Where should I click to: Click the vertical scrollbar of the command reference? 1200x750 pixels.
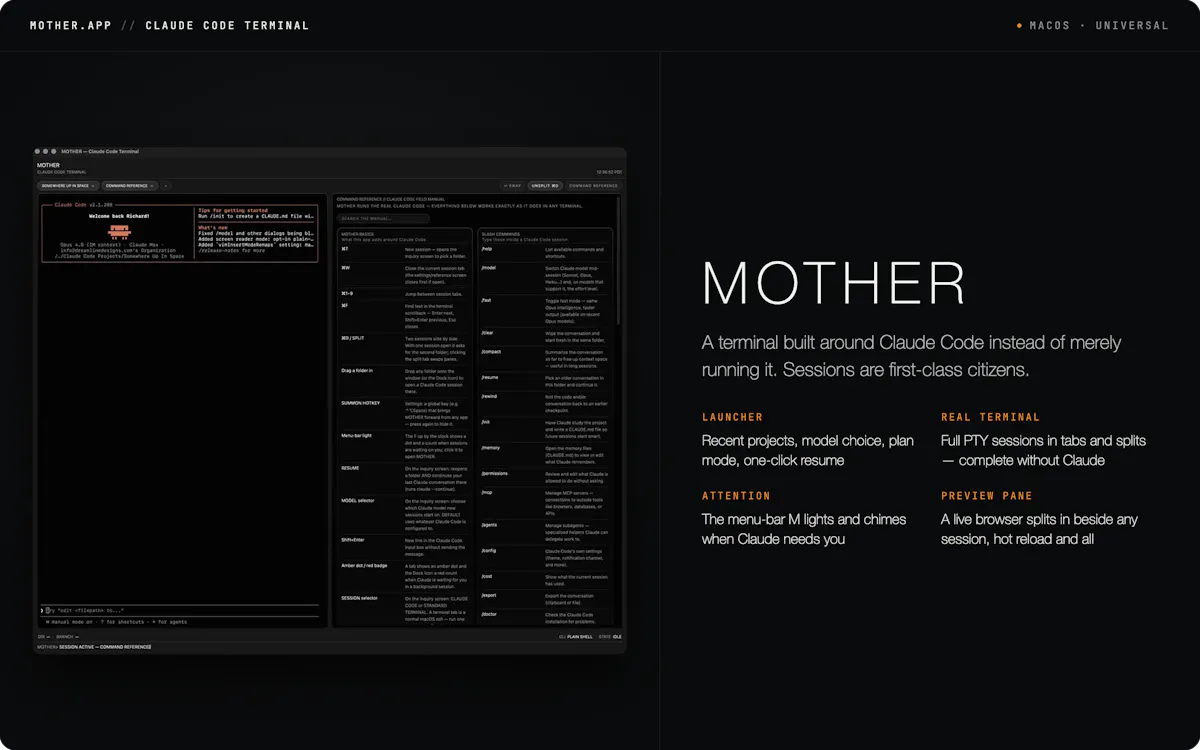[618, 260]
